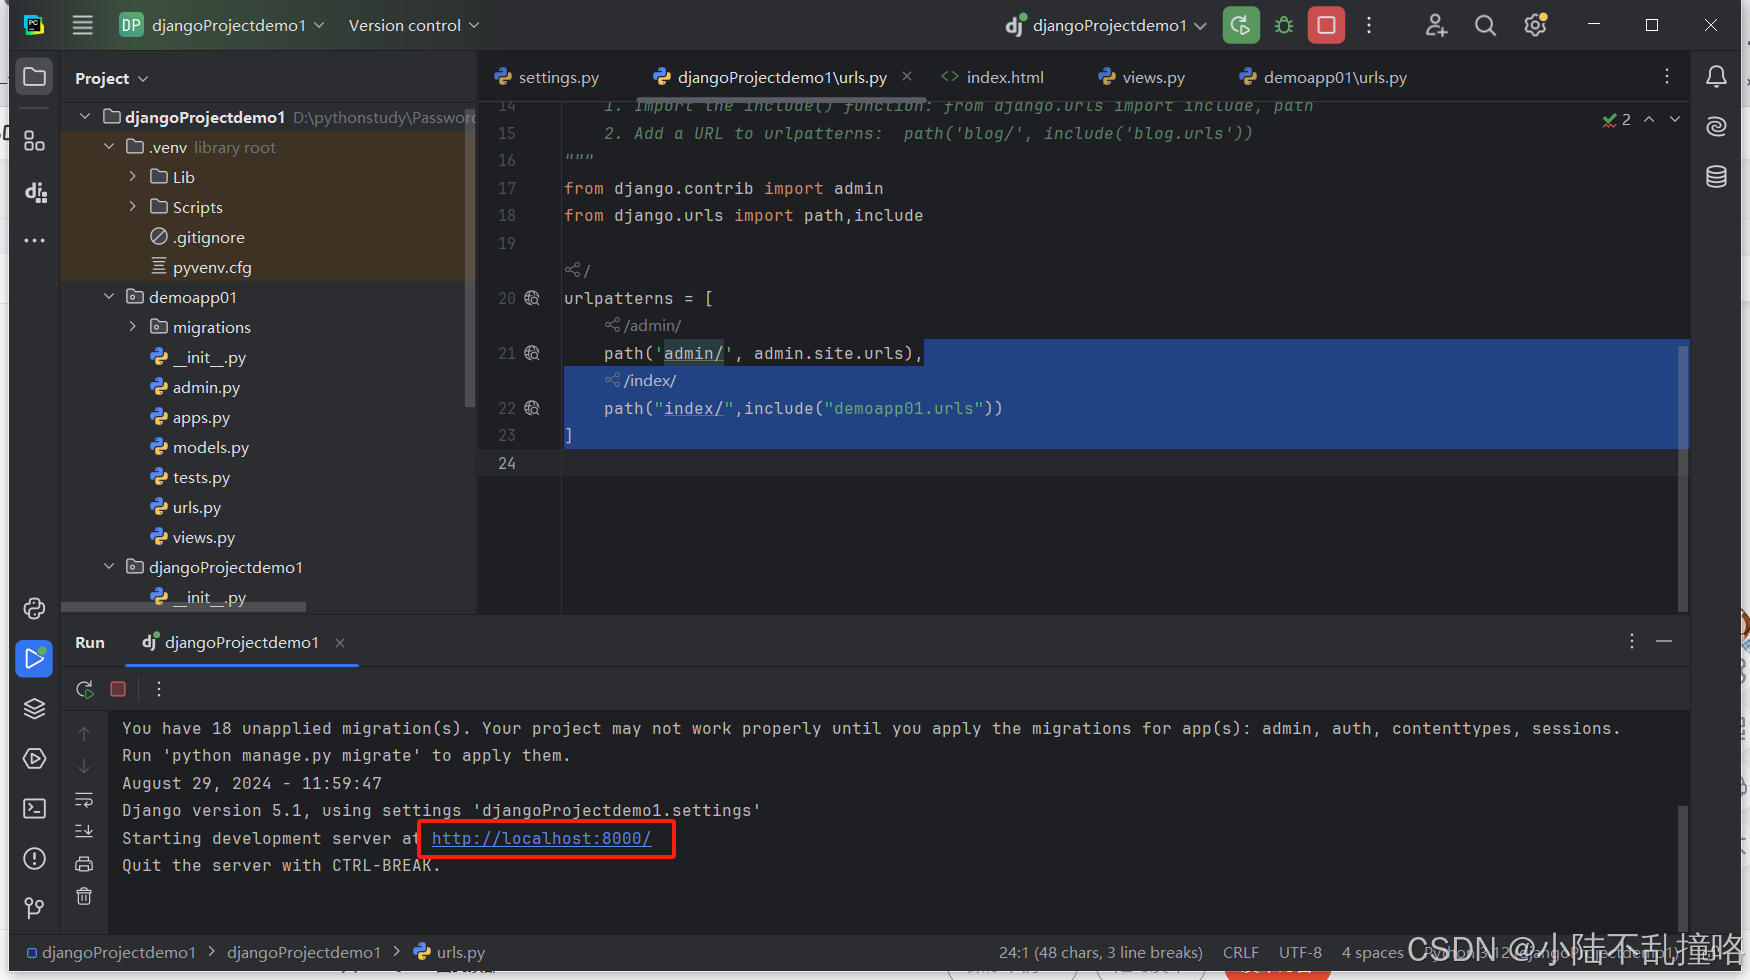Switch to settings.py editor tab
The width and height of the screenshot is (1750, 980).
pyautogui.click(x=547, y=77)
